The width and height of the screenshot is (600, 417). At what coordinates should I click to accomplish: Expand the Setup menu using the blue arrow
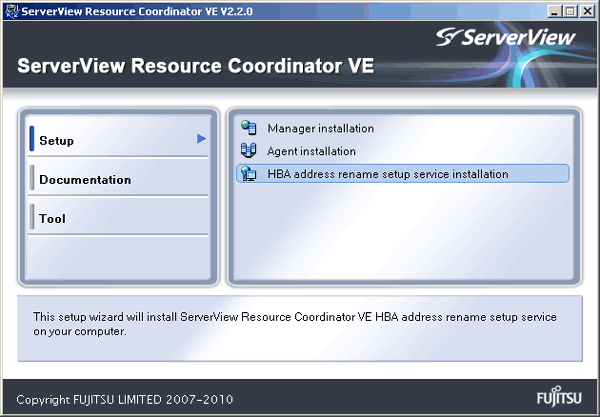click(x=201, y=138)
